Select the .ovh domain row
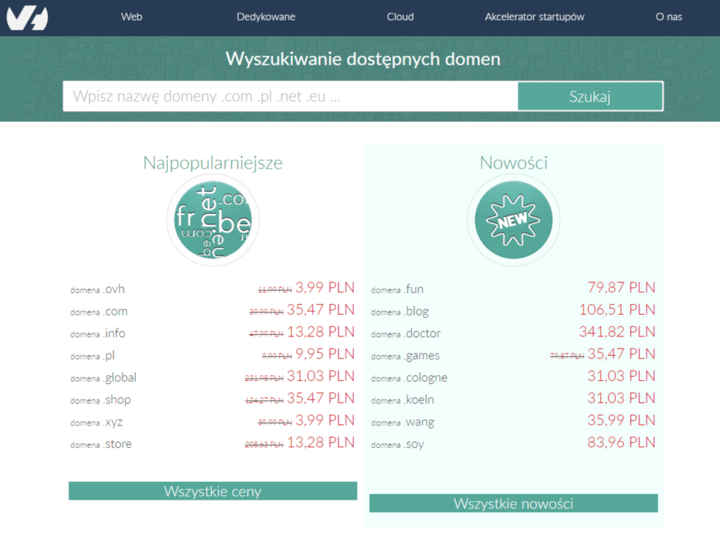The height and width of the screenshot is (556, 720). [x=212, y=289]
